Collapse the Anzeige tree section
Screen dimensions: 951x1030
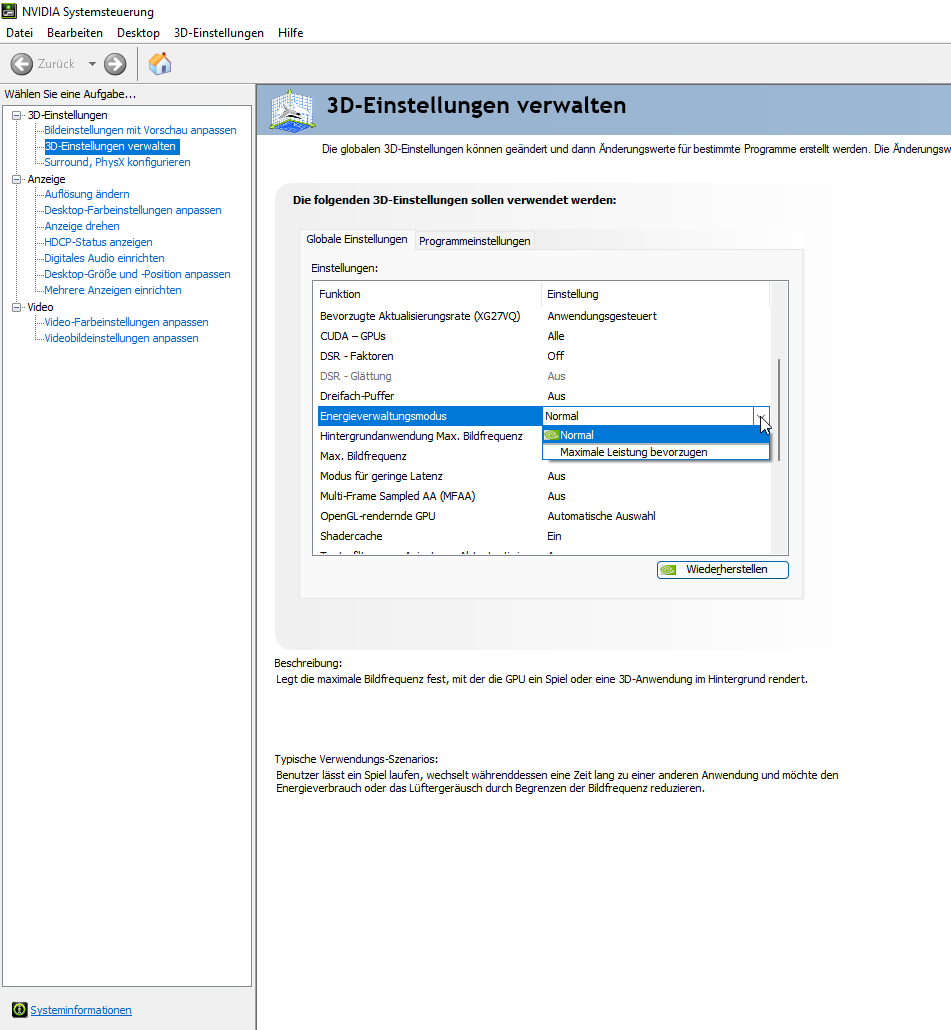click(x=14, y=178)
